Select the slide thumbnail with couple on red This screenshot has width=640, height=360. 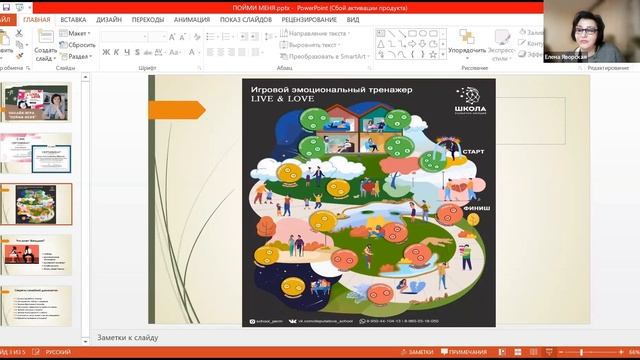(37, 255)
